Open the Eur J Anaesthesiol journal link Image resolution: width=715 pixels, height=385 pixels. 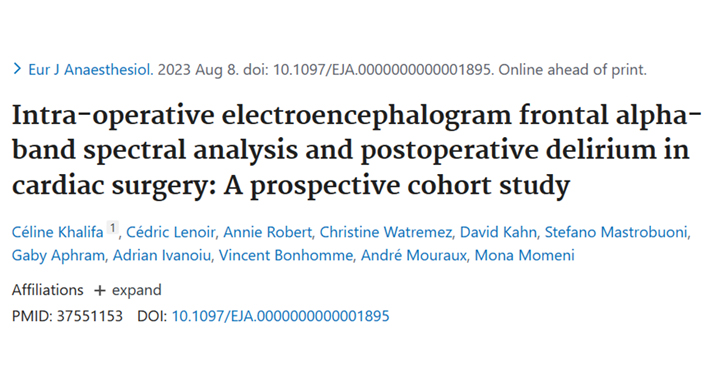point(90,70)
